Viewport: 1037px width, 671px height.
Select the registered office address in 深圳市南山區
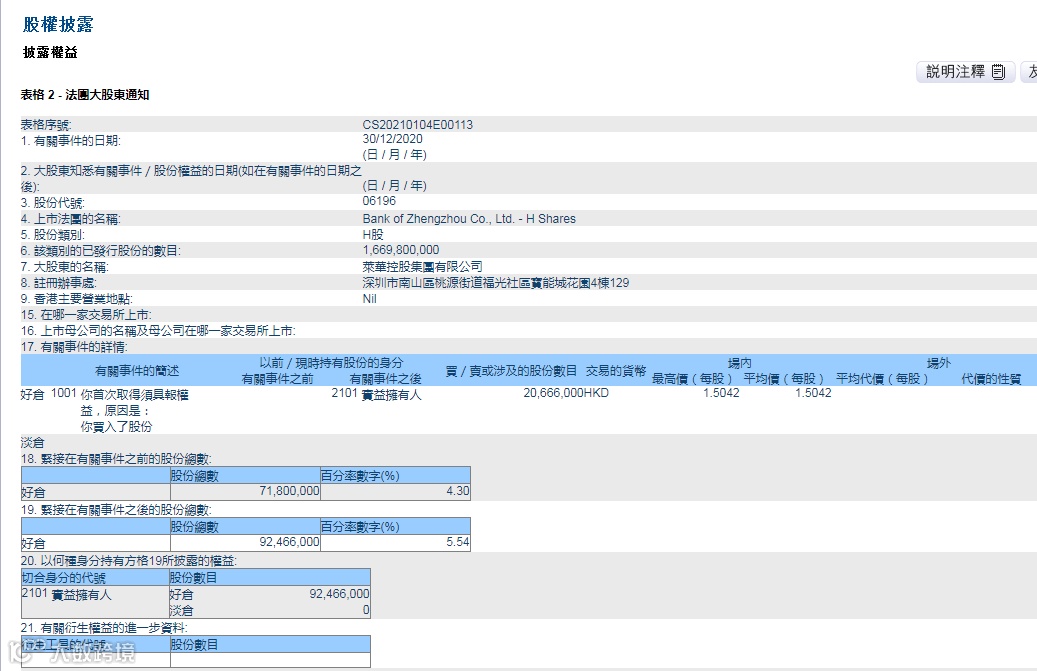[x=495, y=283]
